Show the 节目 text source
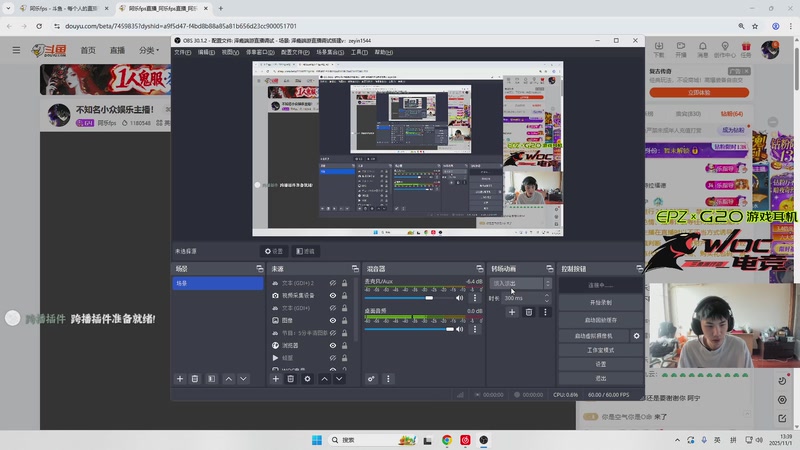Image resolution: width=800 pixels, height=450 pixels. [x=333, y=333]
